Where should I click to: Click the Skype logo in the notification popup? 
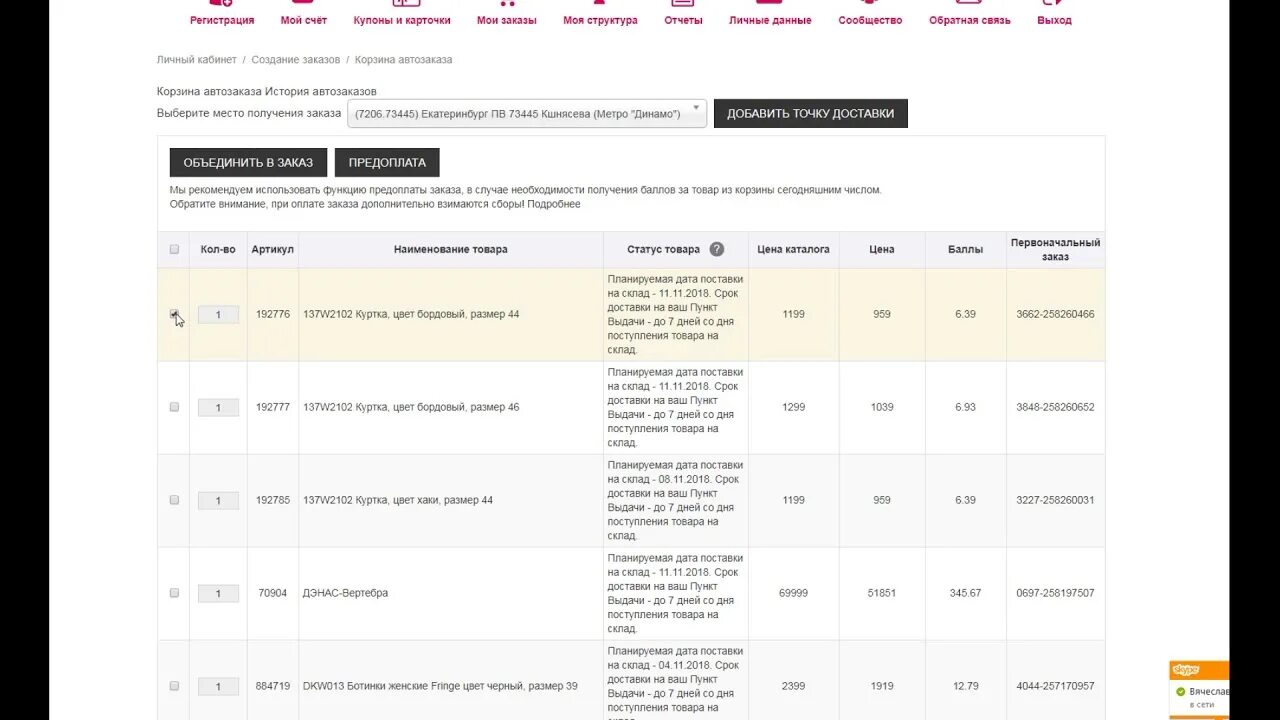[1185, 670]
